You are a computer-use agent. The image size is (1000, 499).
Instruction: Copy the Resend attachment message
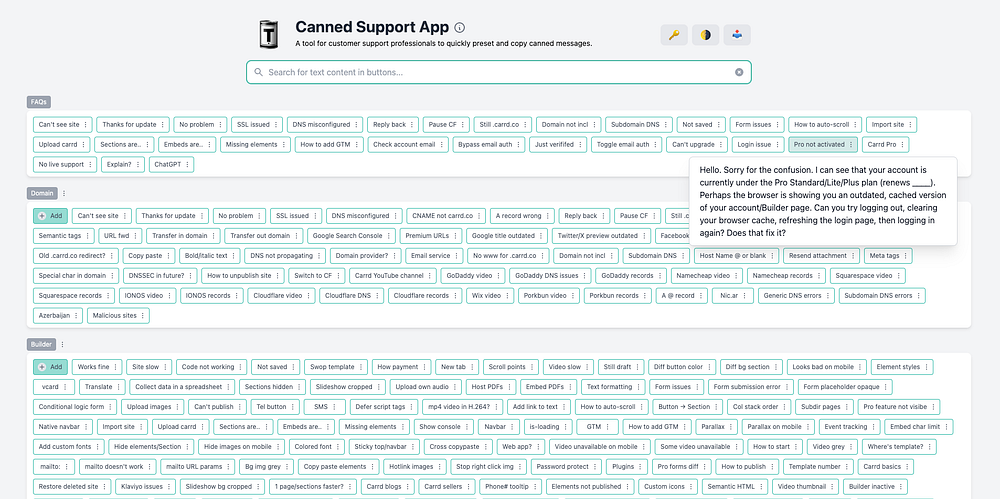(x=818, y=256)
